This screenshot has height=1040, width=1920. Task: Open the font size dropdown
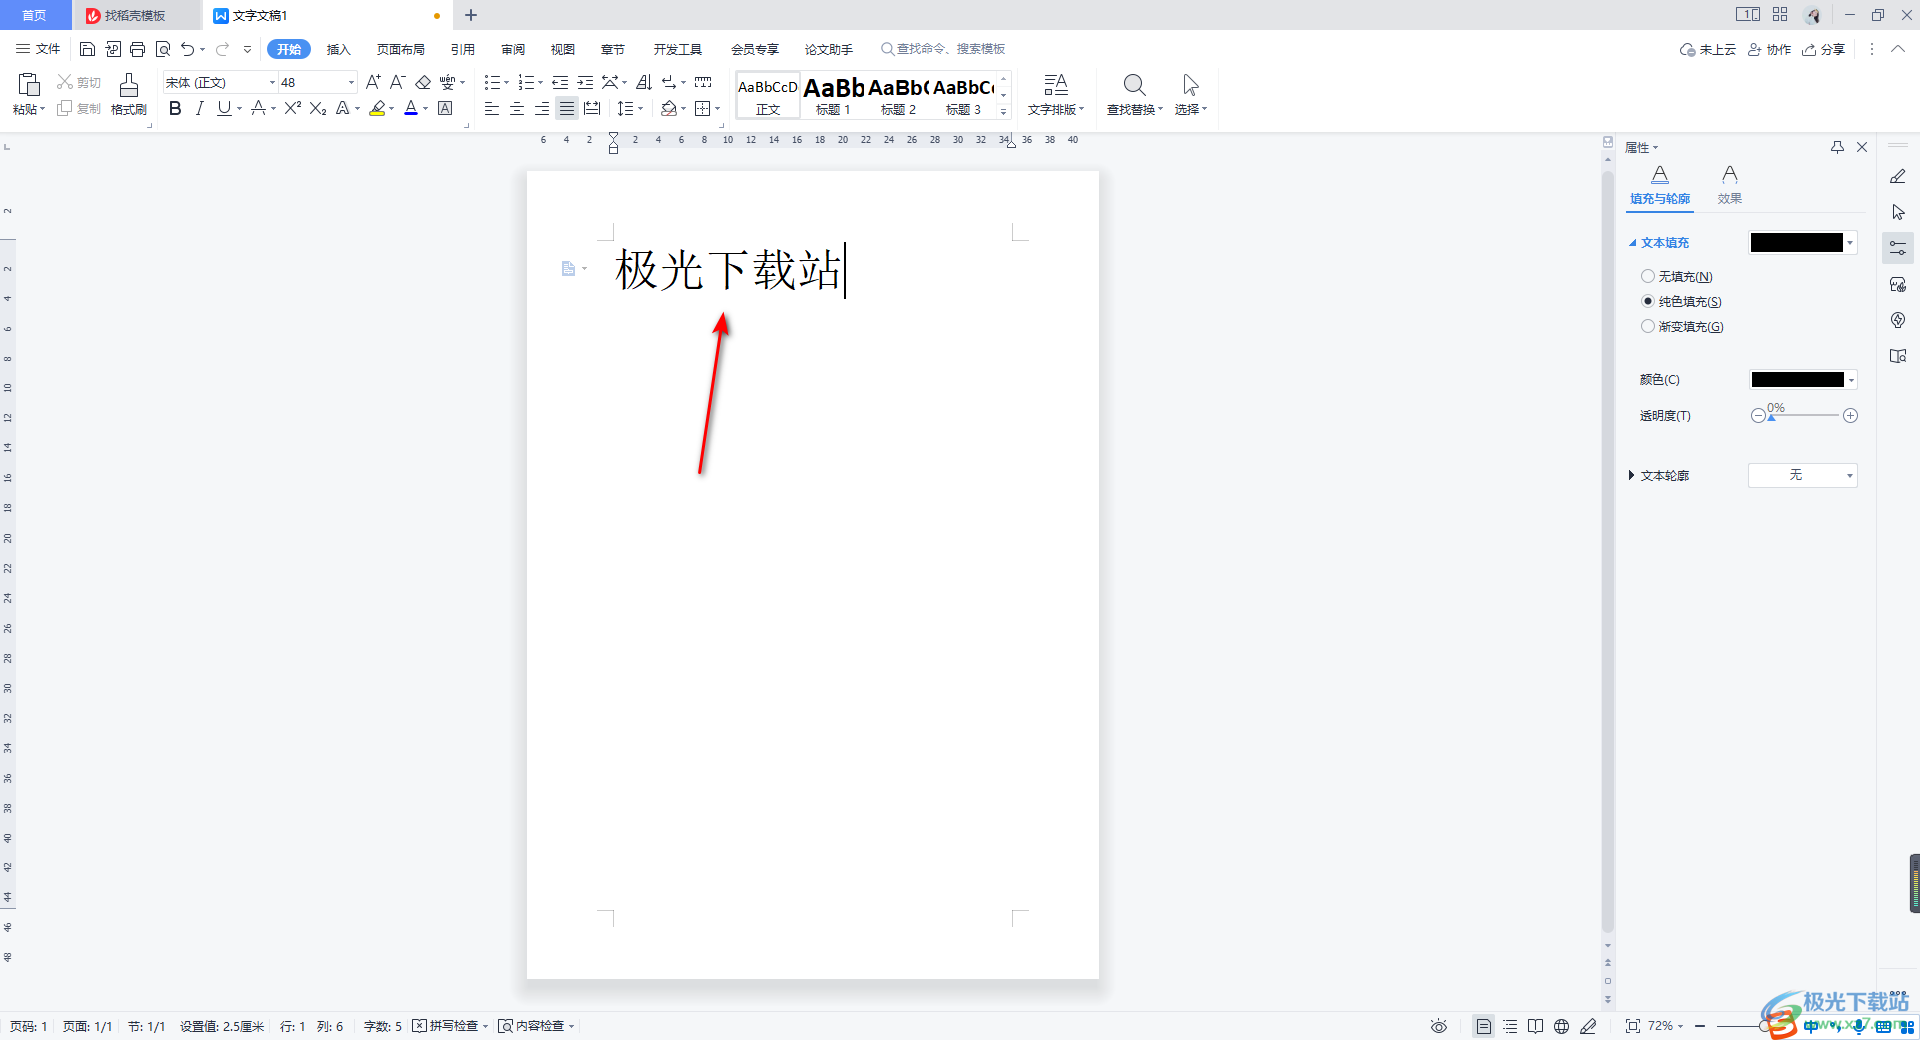351,82
